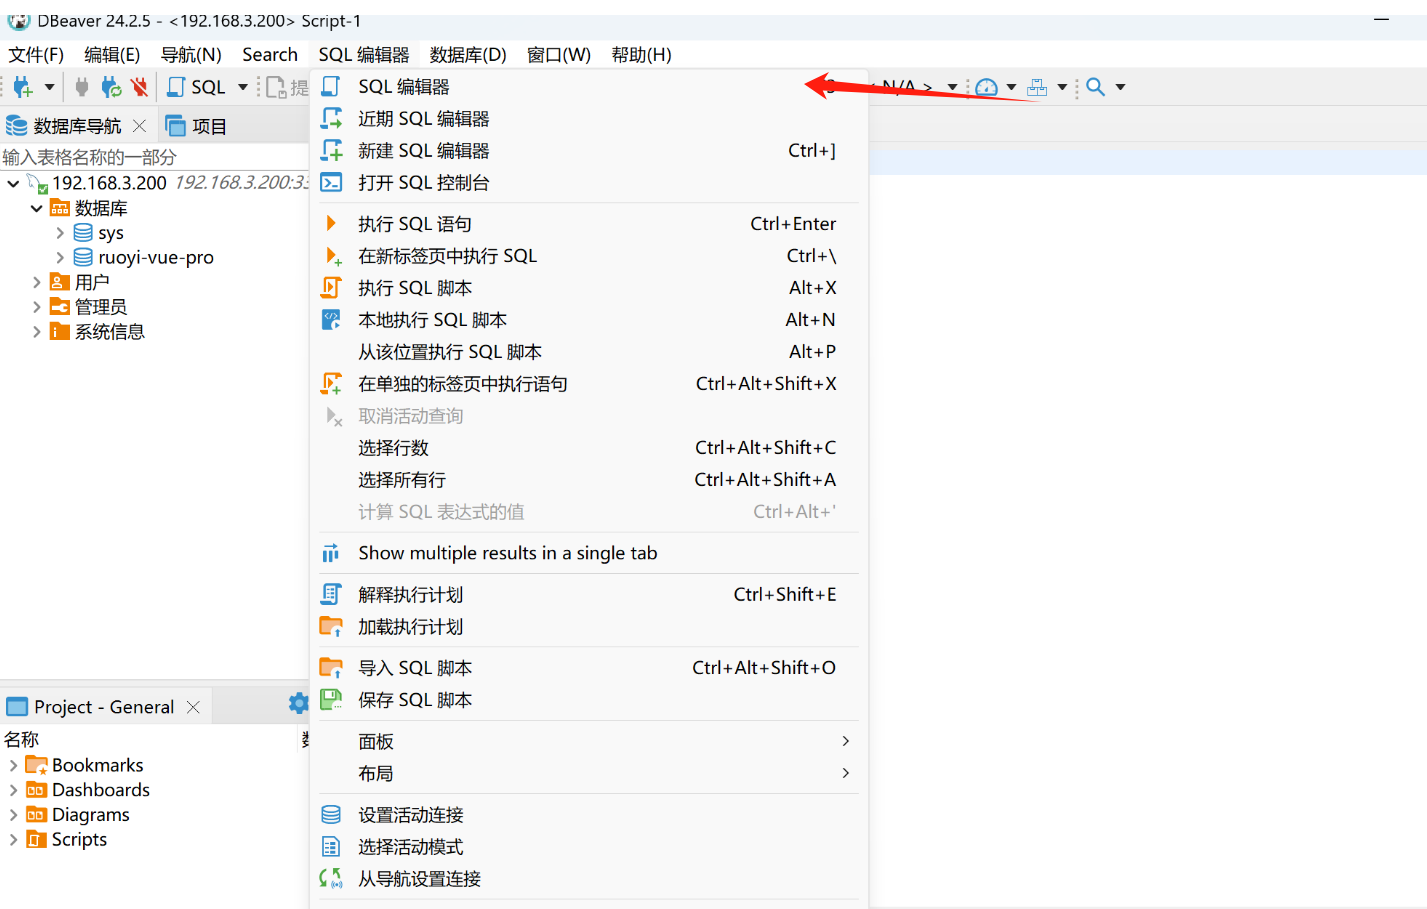Collapse the 192.168.3.200 connection node
Screen dimensions: 1427x909
(x=13, y=183)
